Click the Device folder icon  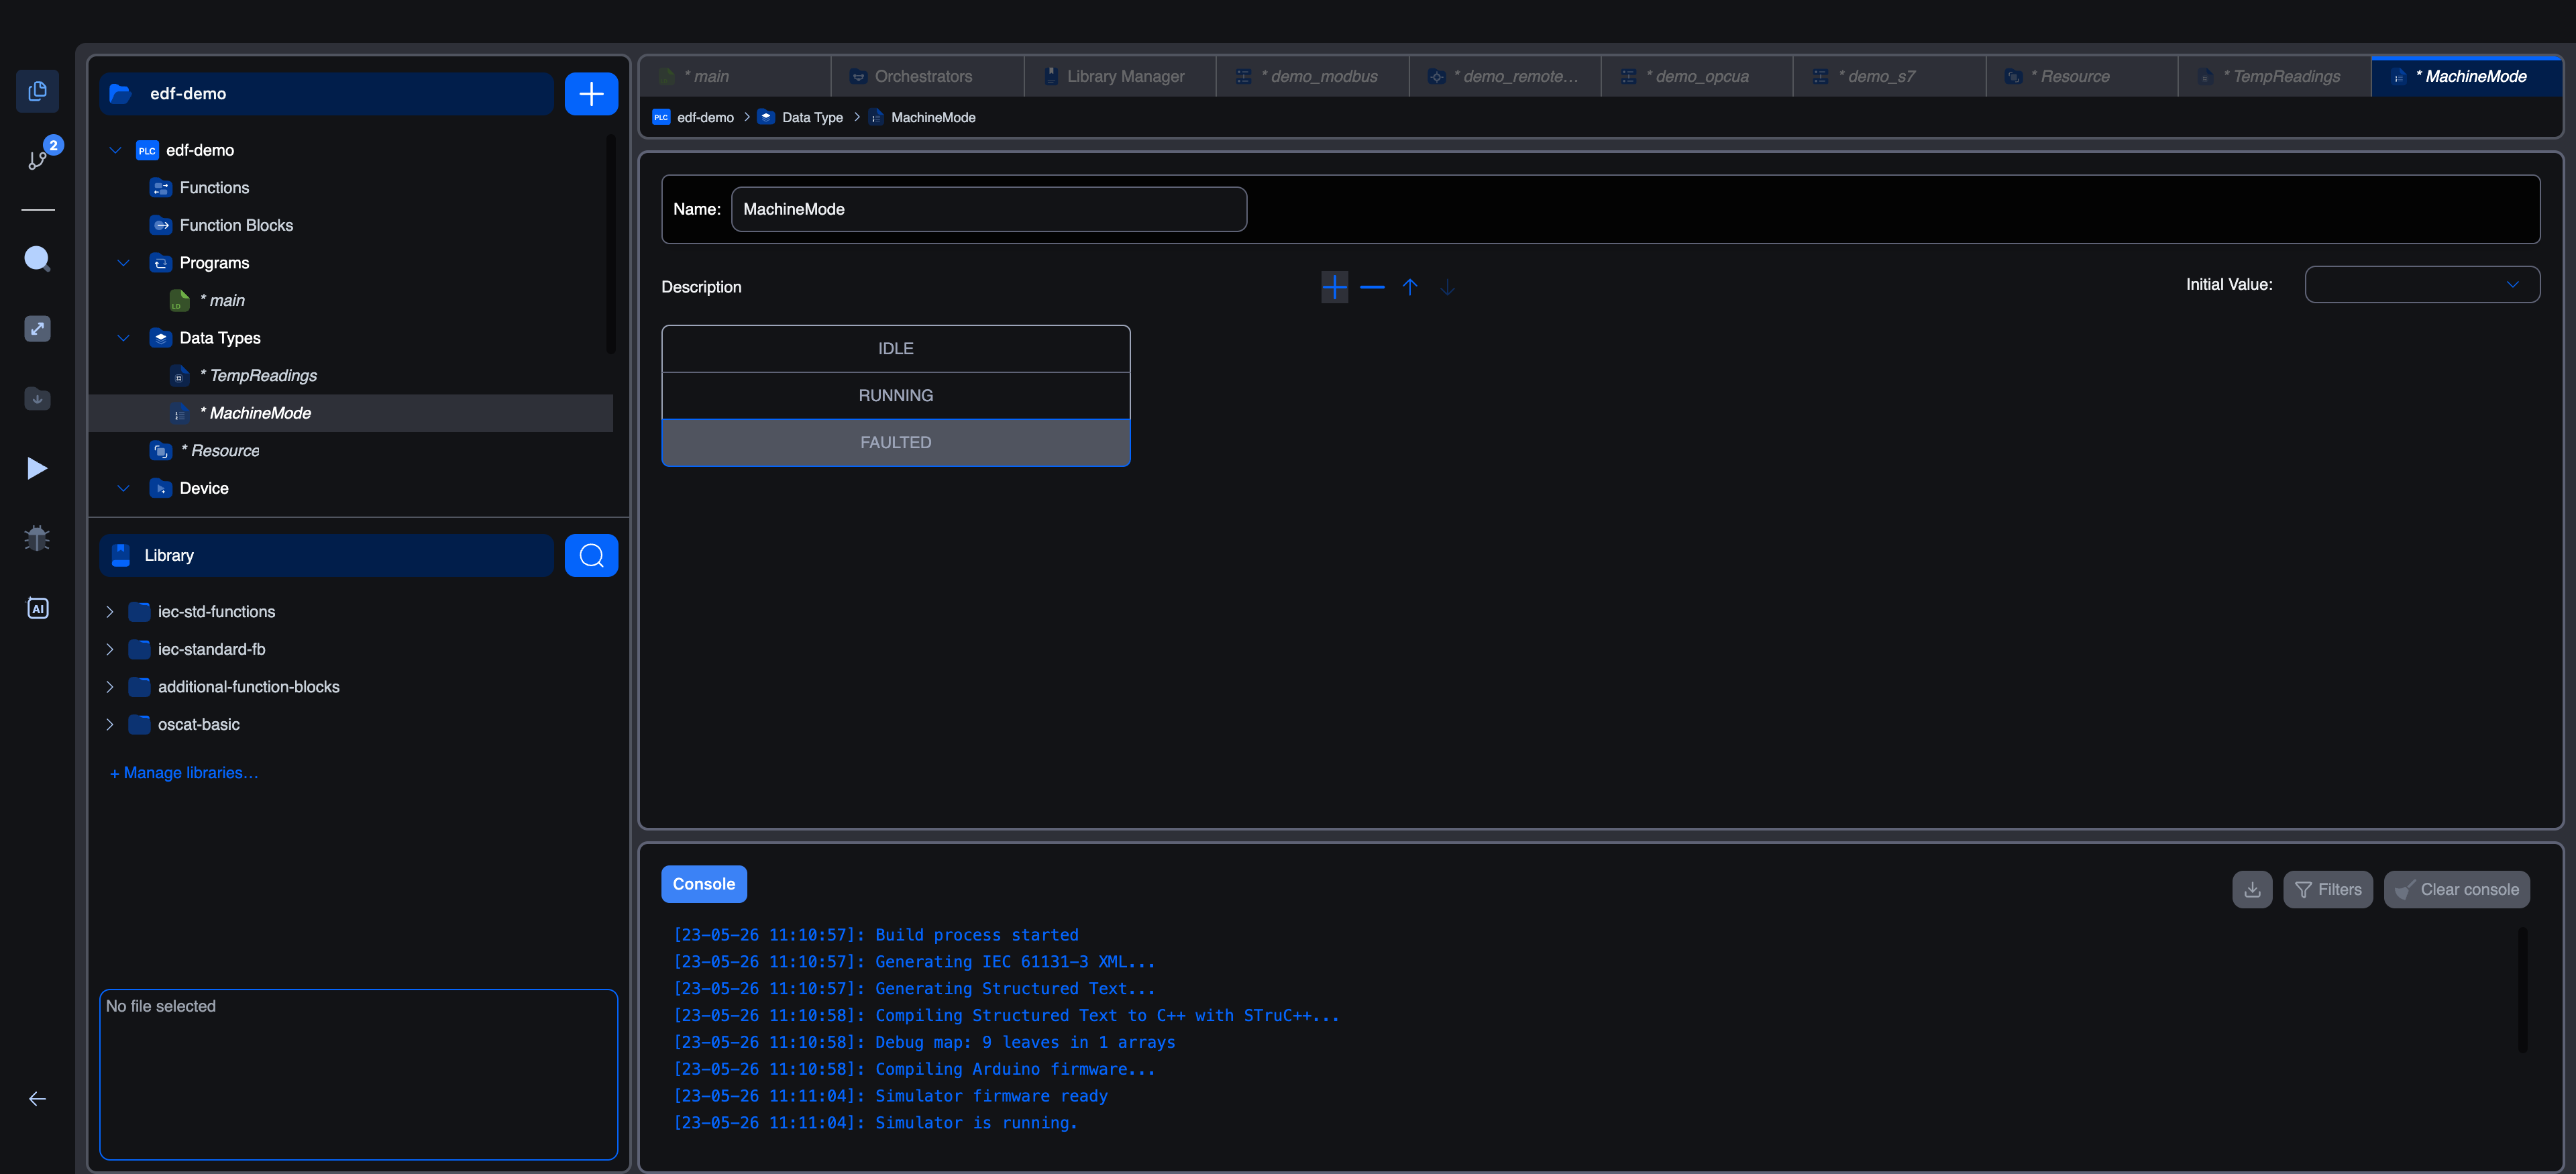pos(160,488)
